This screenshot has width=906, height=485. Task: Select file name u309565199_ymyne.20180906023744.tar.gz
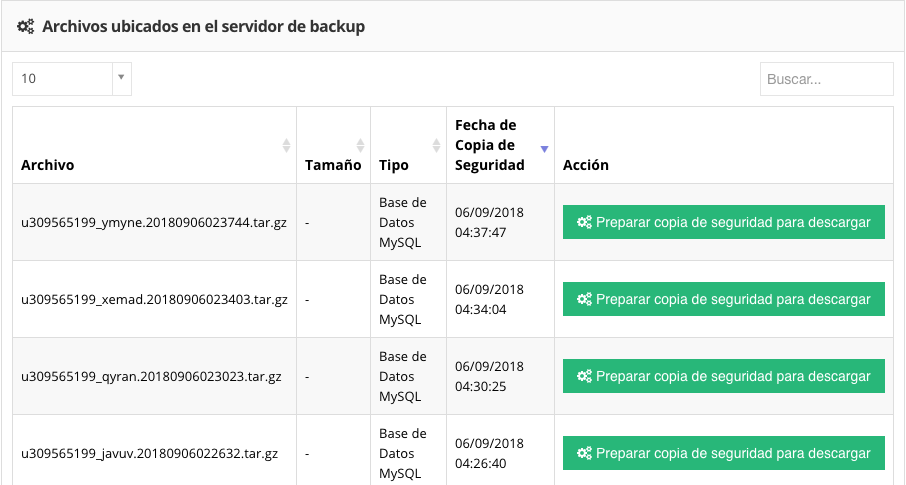(154, 223)
